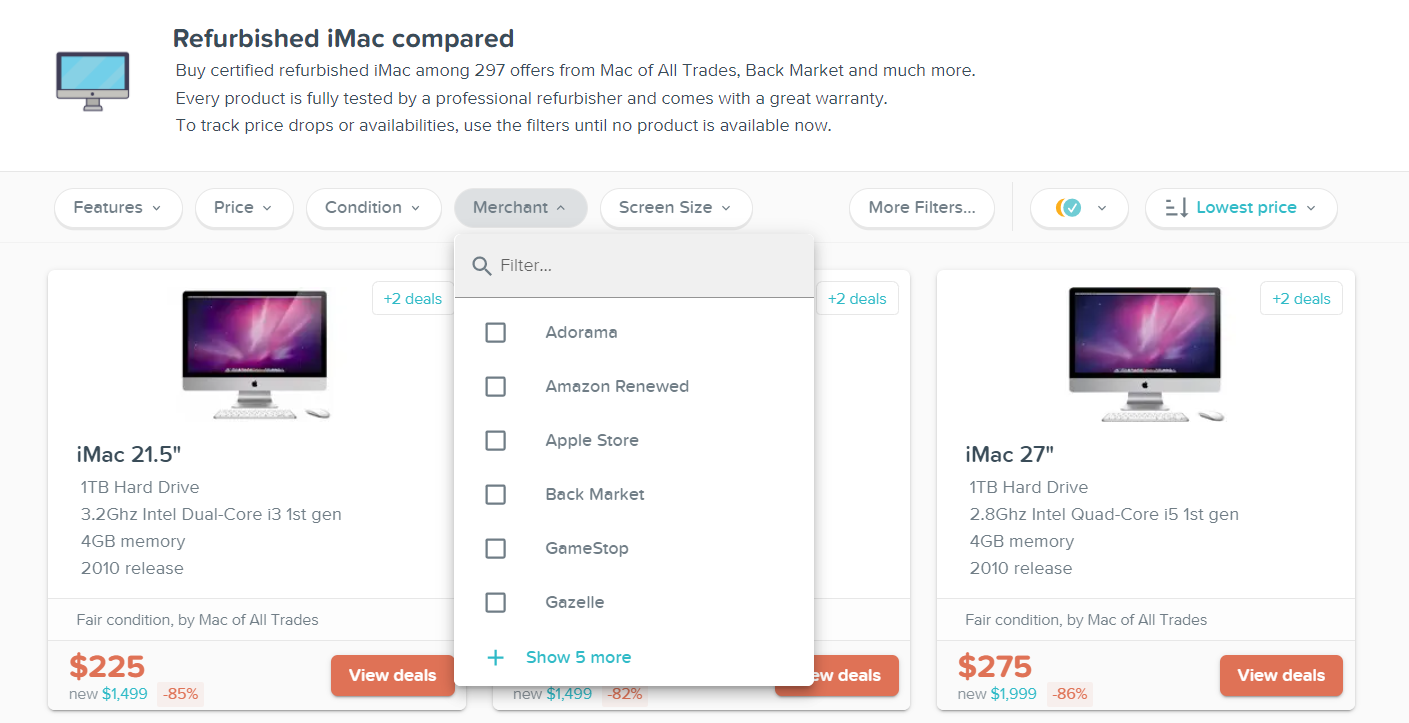Image resolution: width=1409 pixels, height=723 pixels.
Task: Tick the Amazon Renewed checkbox
Action: [495, 386]
